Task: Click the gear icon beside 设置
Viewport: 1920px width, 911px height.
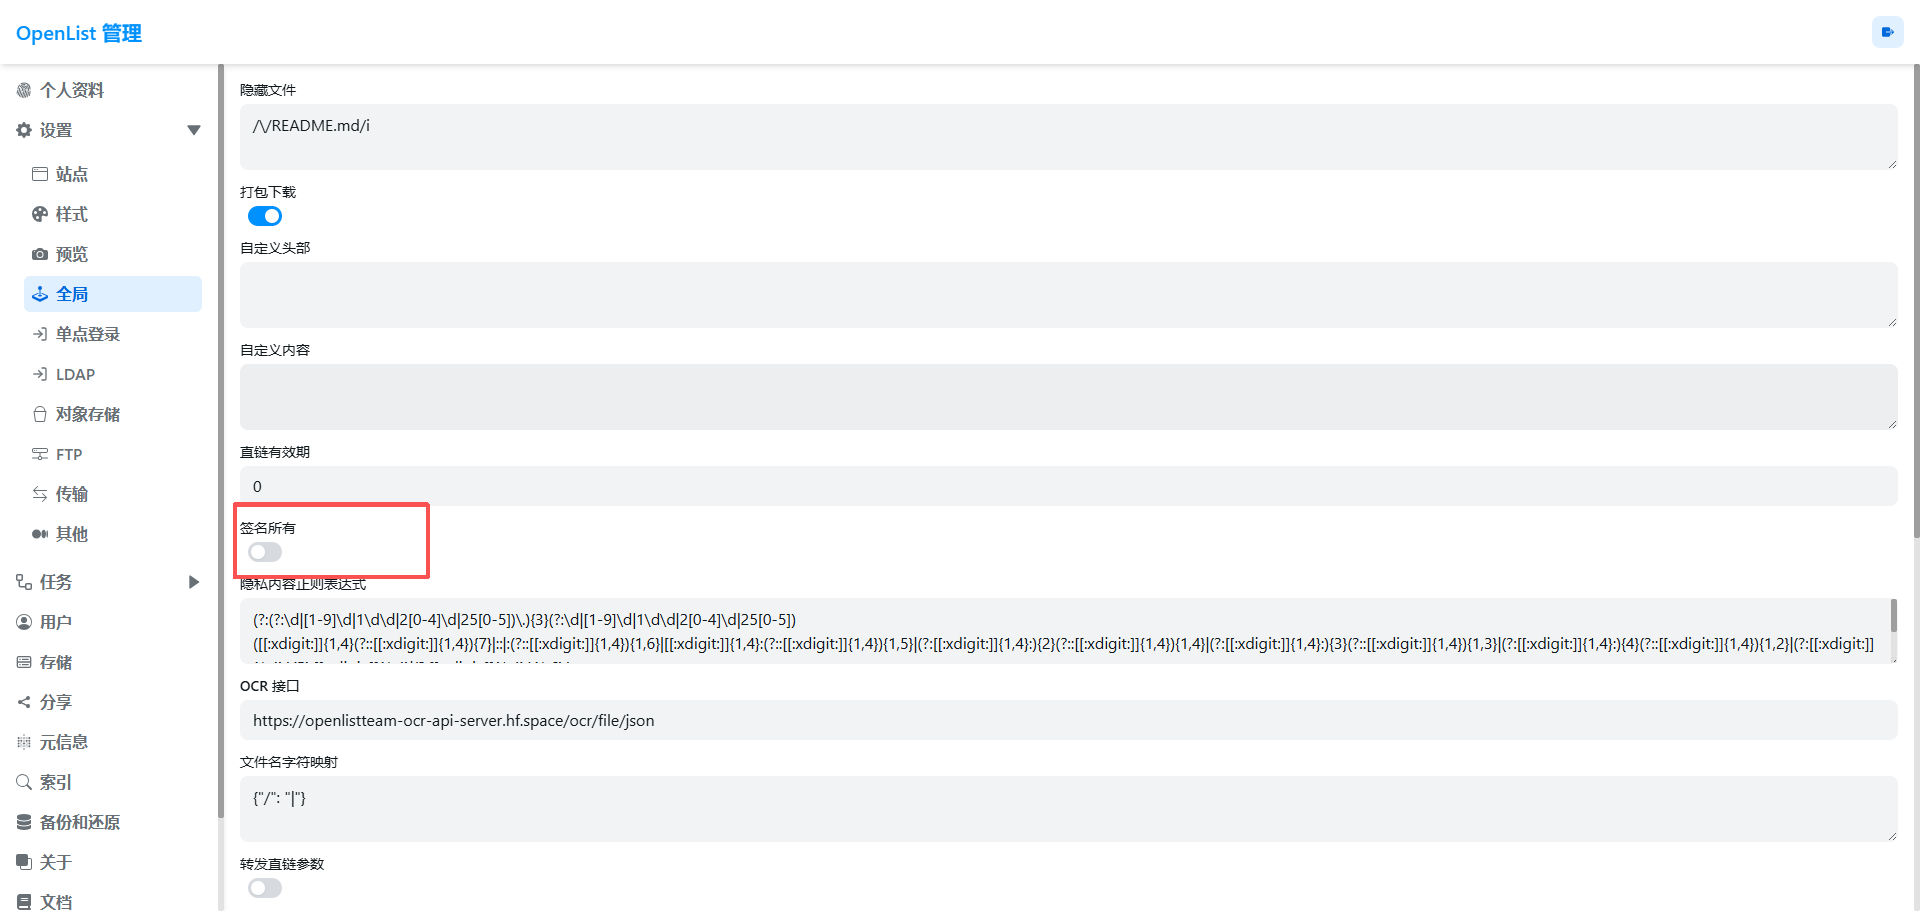Action: point(24,130)
